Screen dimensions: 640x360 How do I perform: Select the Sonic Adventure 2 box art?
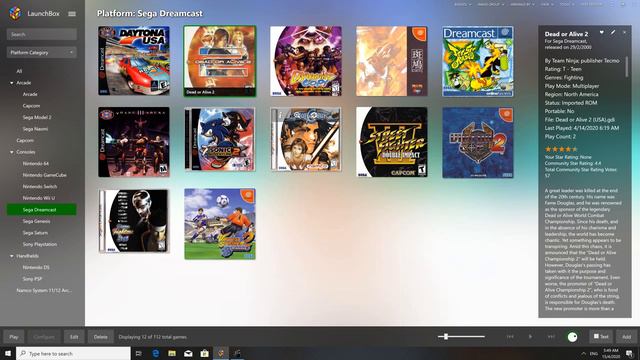tap(220, 139)
